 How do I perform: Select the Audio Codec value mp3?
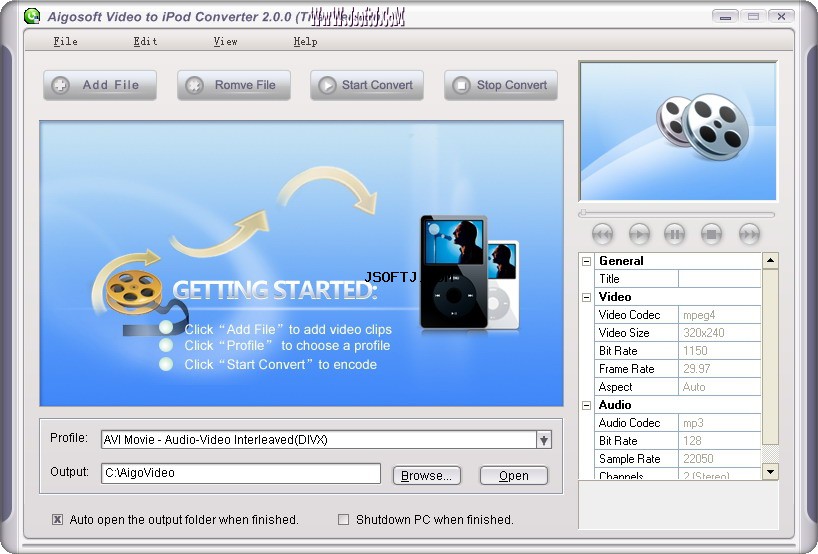tap(719, 423)
